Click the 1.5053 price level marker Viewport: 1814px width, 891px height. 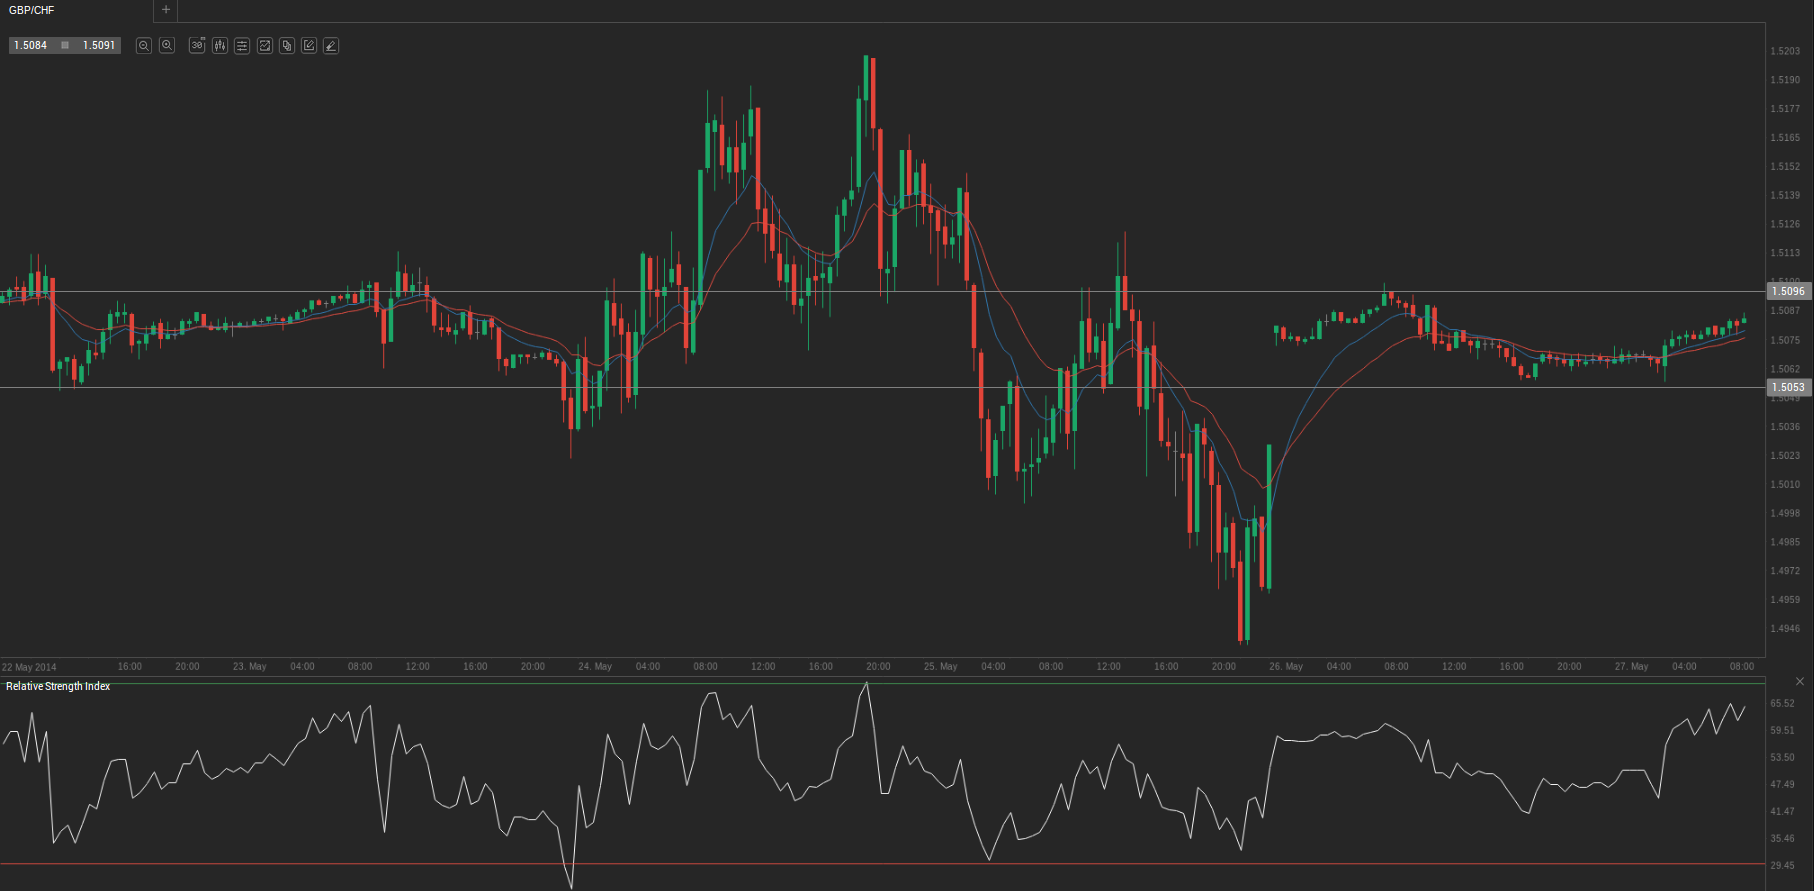click(x=1788, y=387)
